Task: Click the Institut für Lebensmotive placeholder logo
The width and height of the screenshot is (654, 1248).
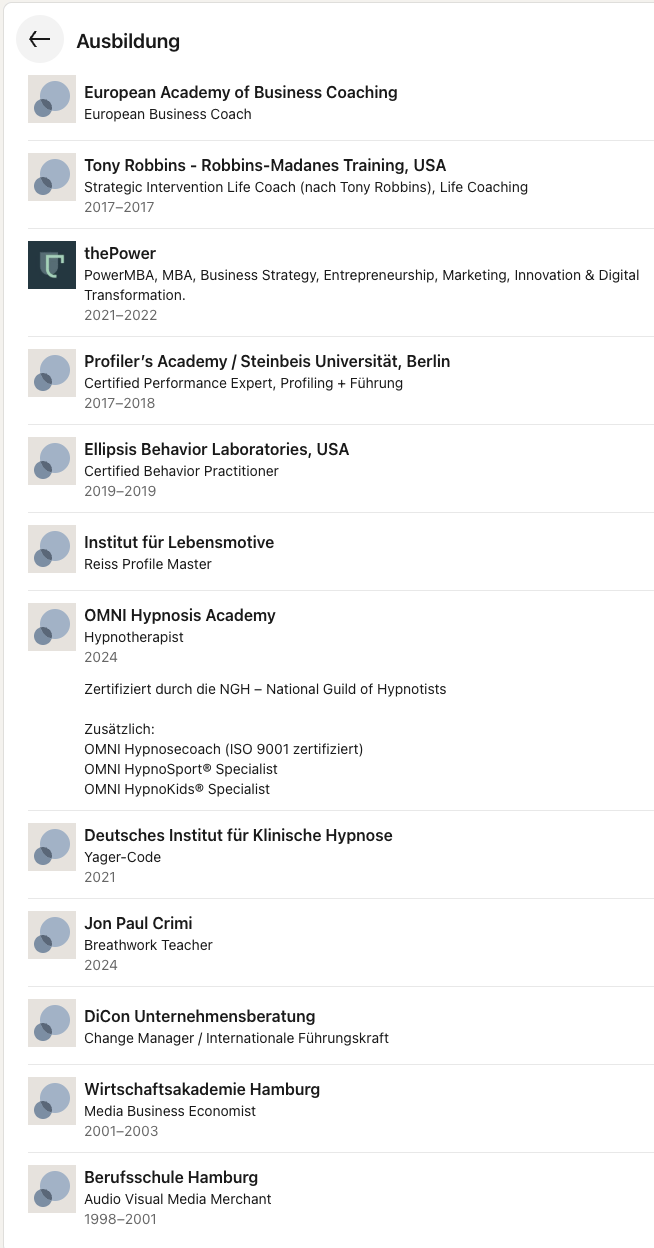Action: (52, 549)
